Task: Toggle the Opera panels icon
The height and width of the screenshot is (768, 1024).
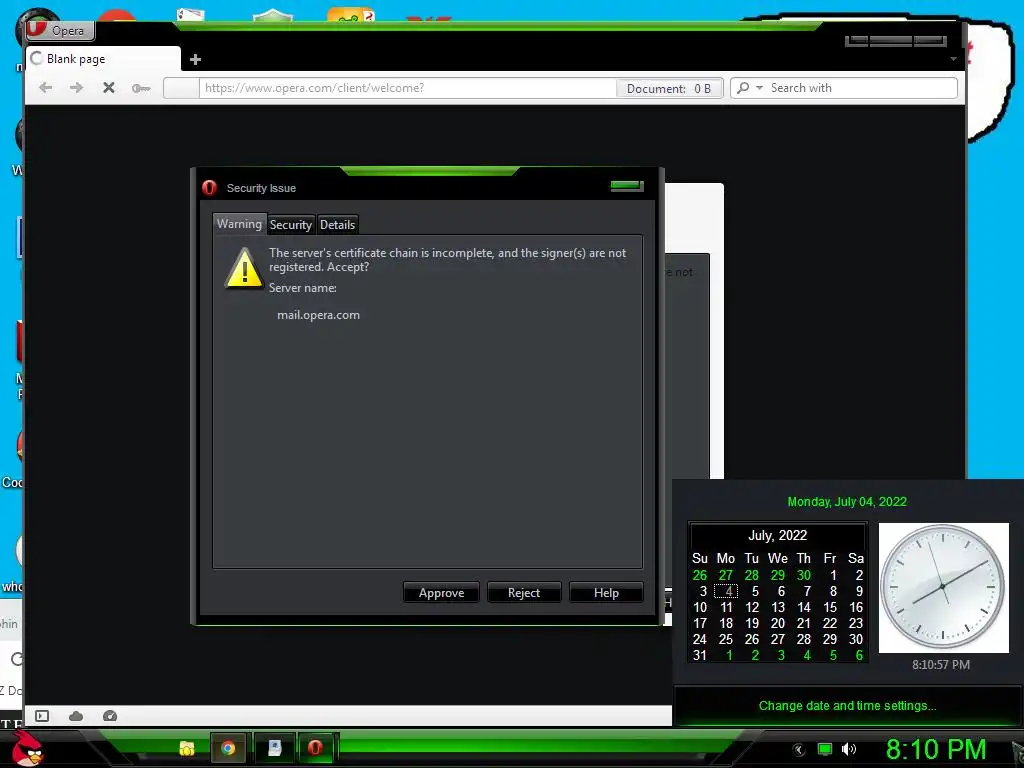Action: point(42,716)
